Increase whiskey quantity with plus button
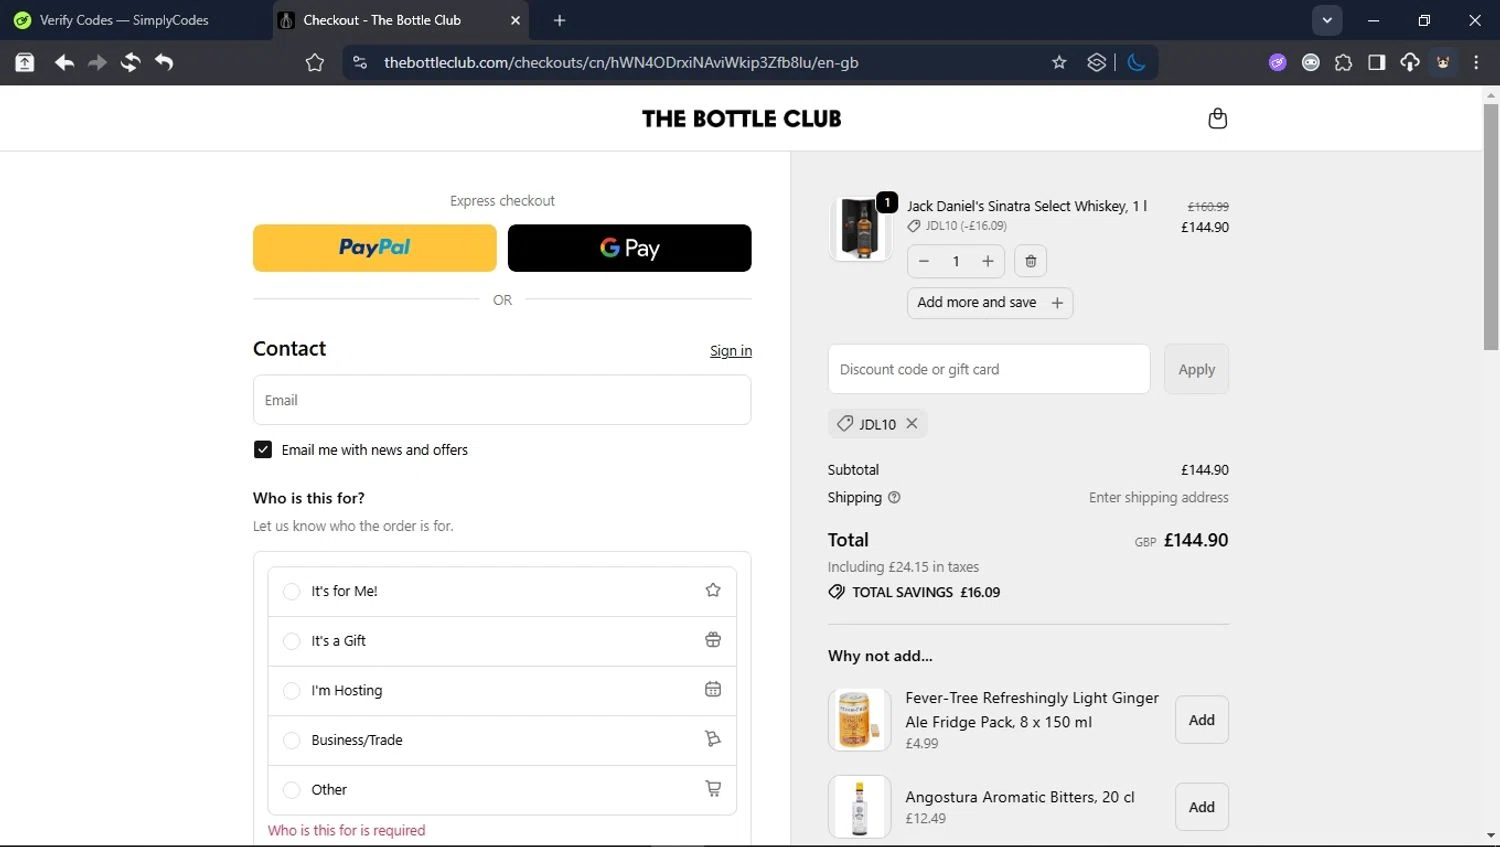Image resolution: width=1500 pixels, height=847 pixels. click(988, 261)
